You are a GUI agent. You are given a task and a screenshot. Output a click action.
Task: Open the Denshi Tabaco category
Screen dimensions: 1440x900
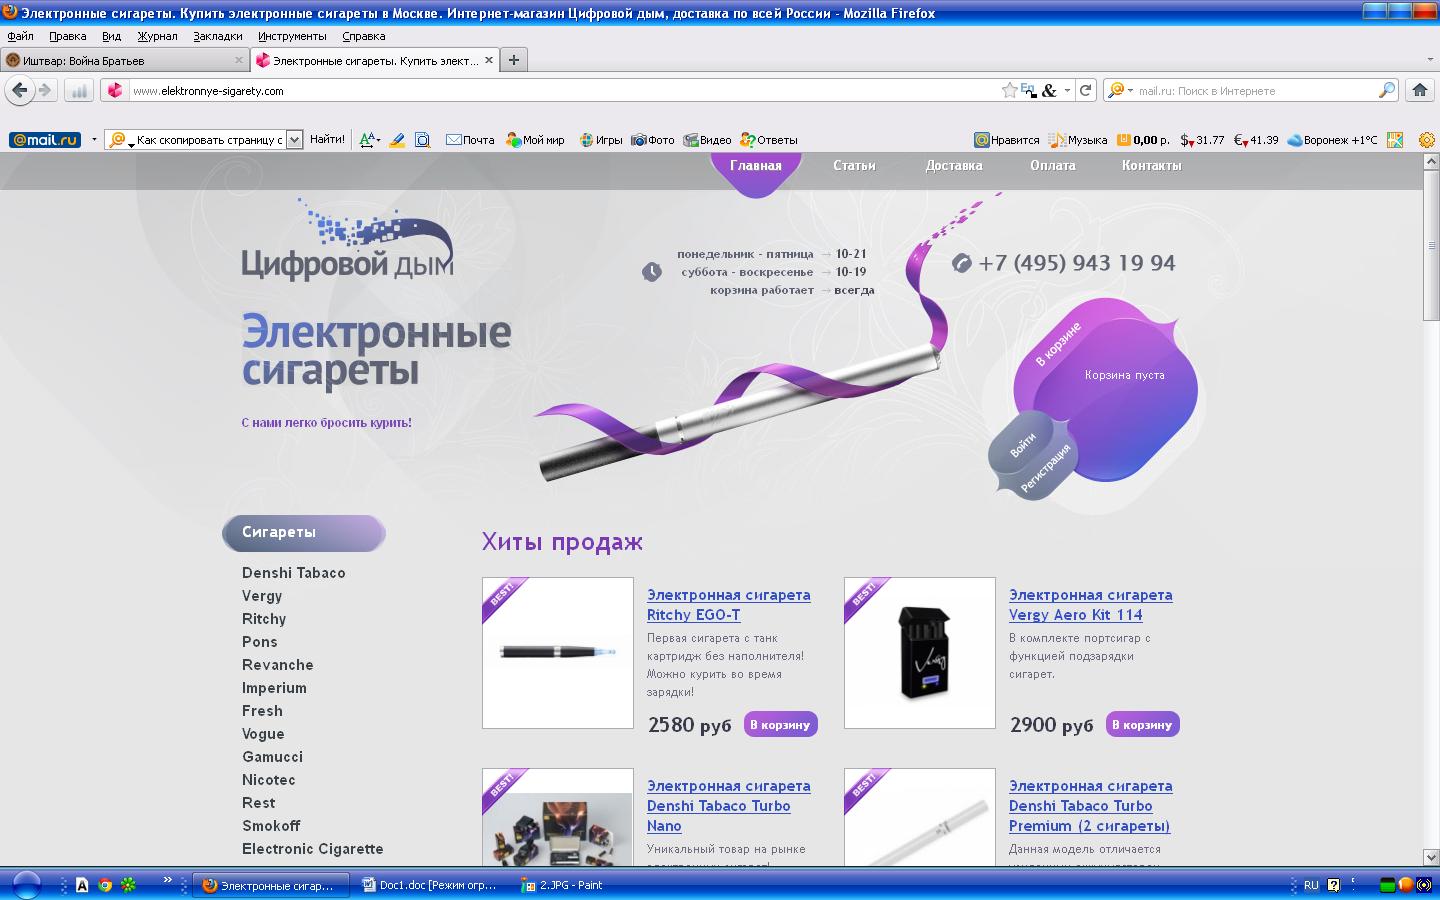click(x=294, y=573)
